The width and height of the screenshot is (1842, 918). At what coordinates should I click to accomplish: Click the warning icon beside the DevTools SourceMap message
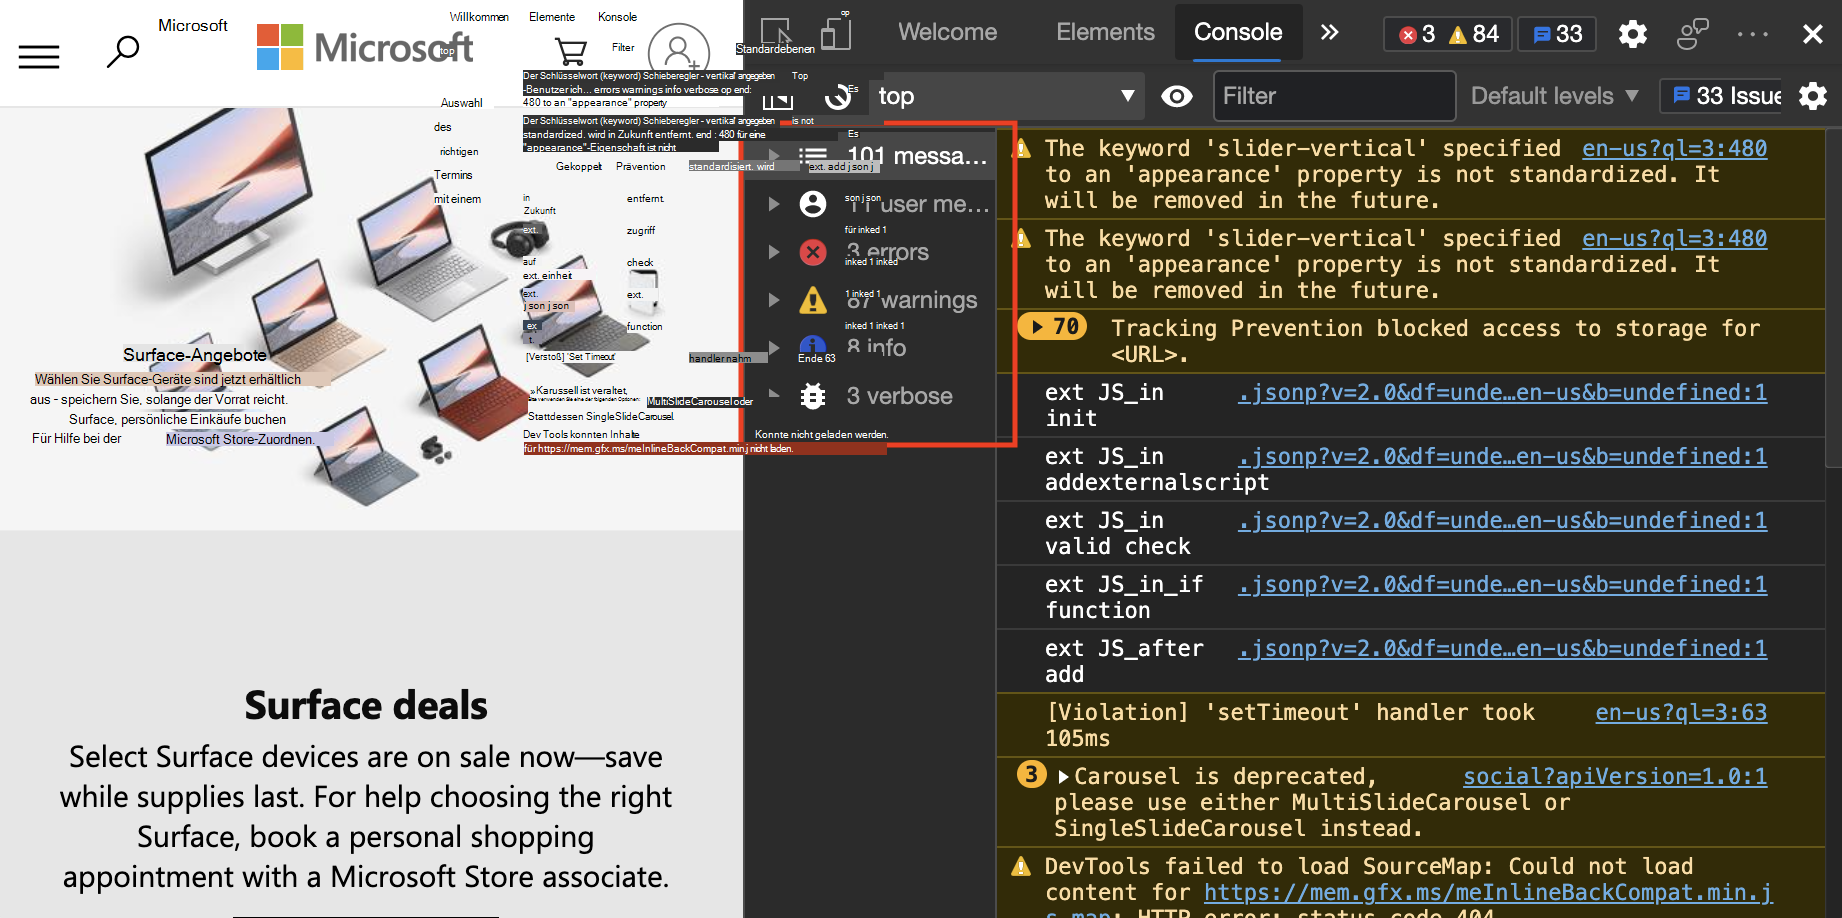click(x=1021, y=866)
